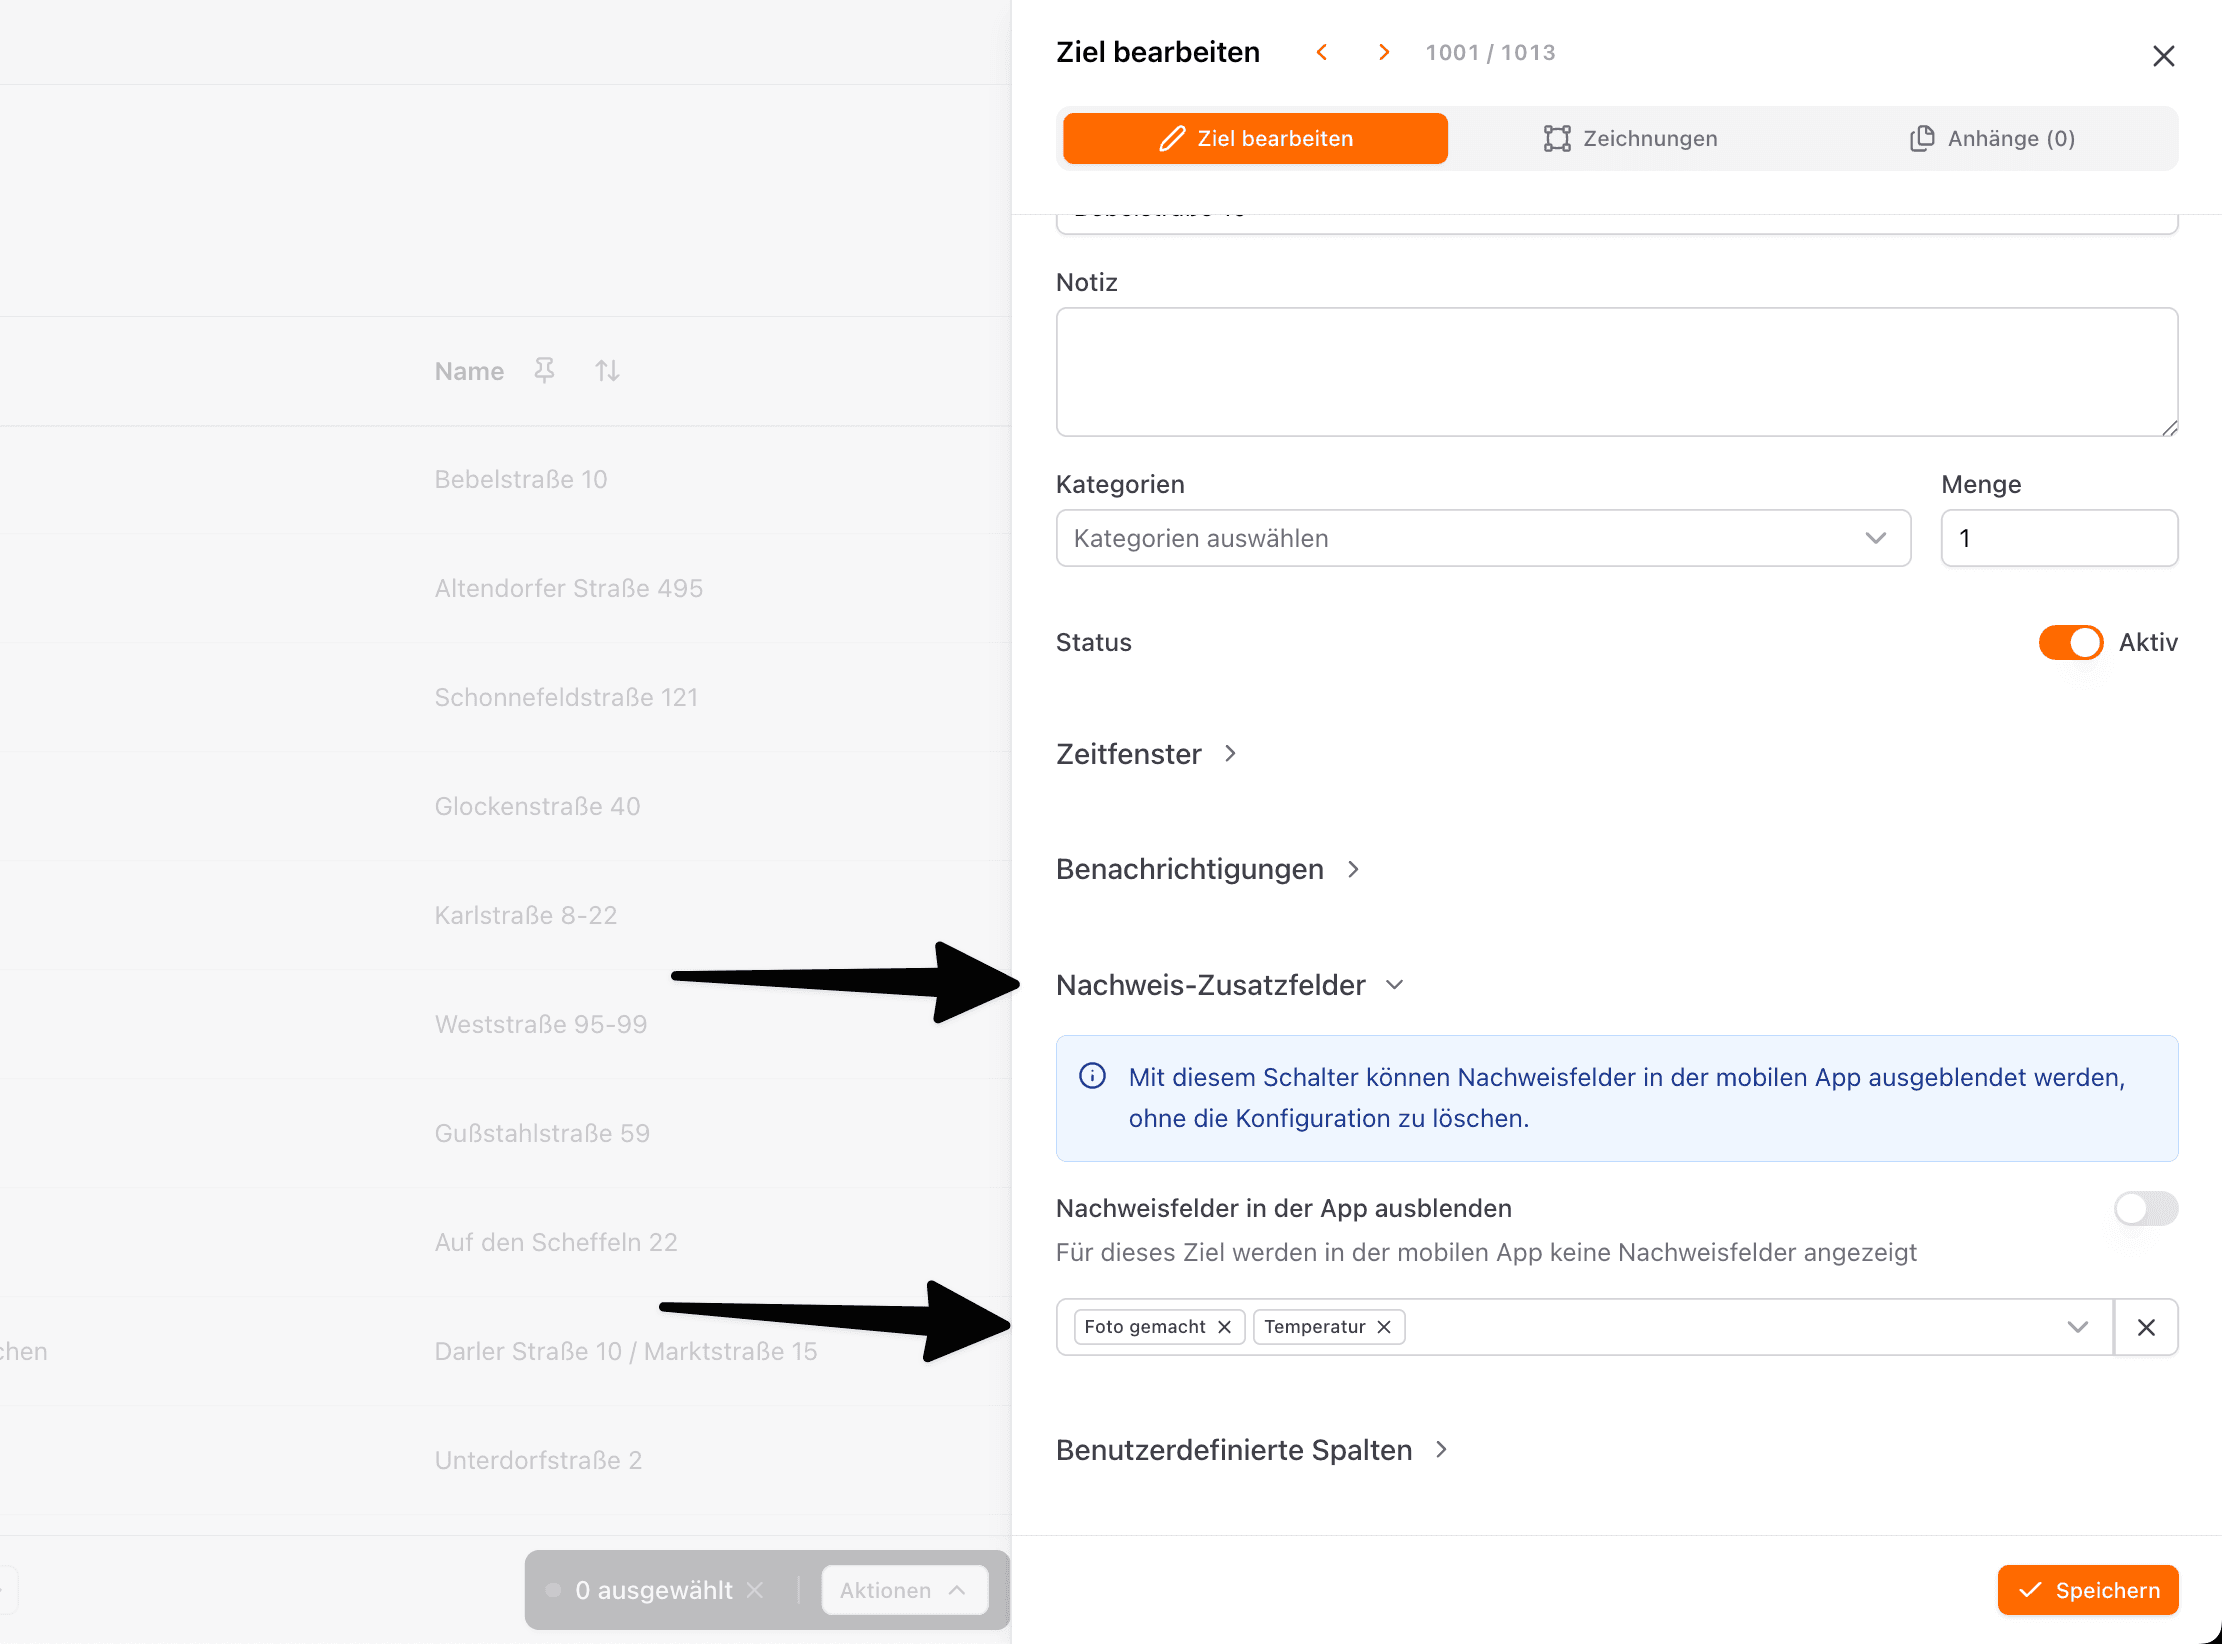Go to previous target with left arrow
This screenshot has height=1644, width=2222.
(x=1322, y=52)
